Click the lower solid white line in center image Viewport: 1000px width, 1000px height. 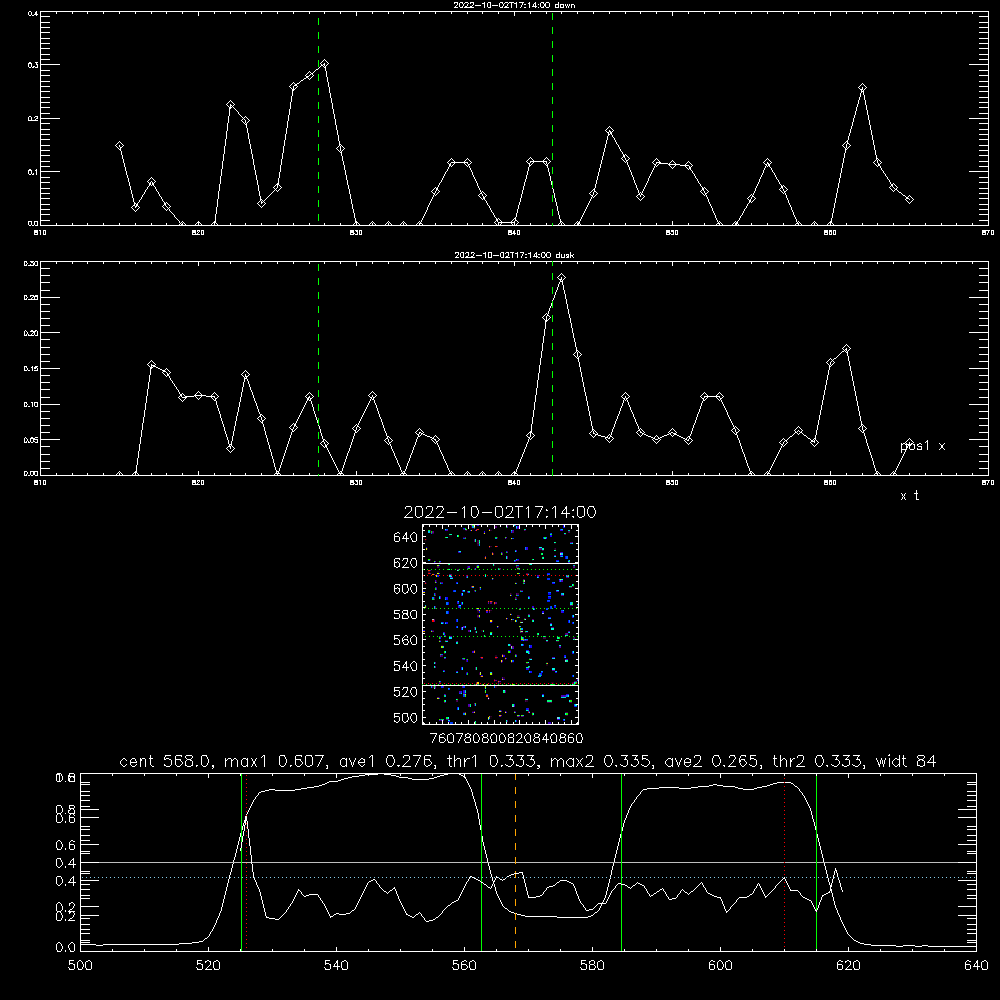point(500,685)
